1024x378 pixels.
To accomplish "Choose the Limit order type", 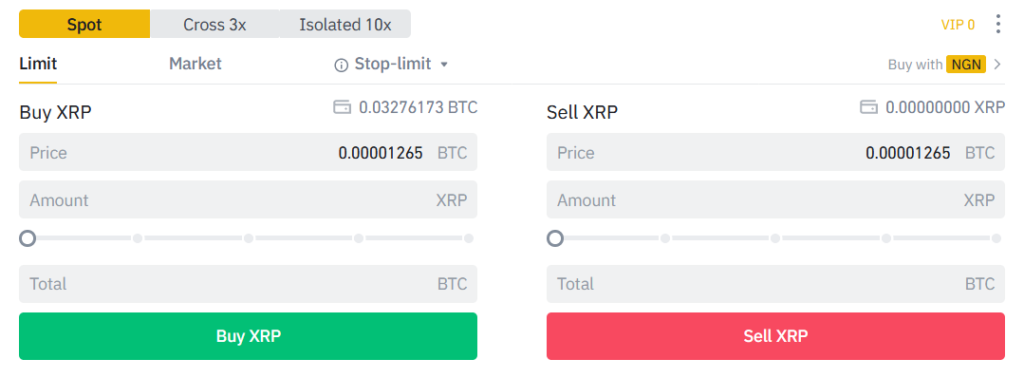I will (x=38, y=64).
